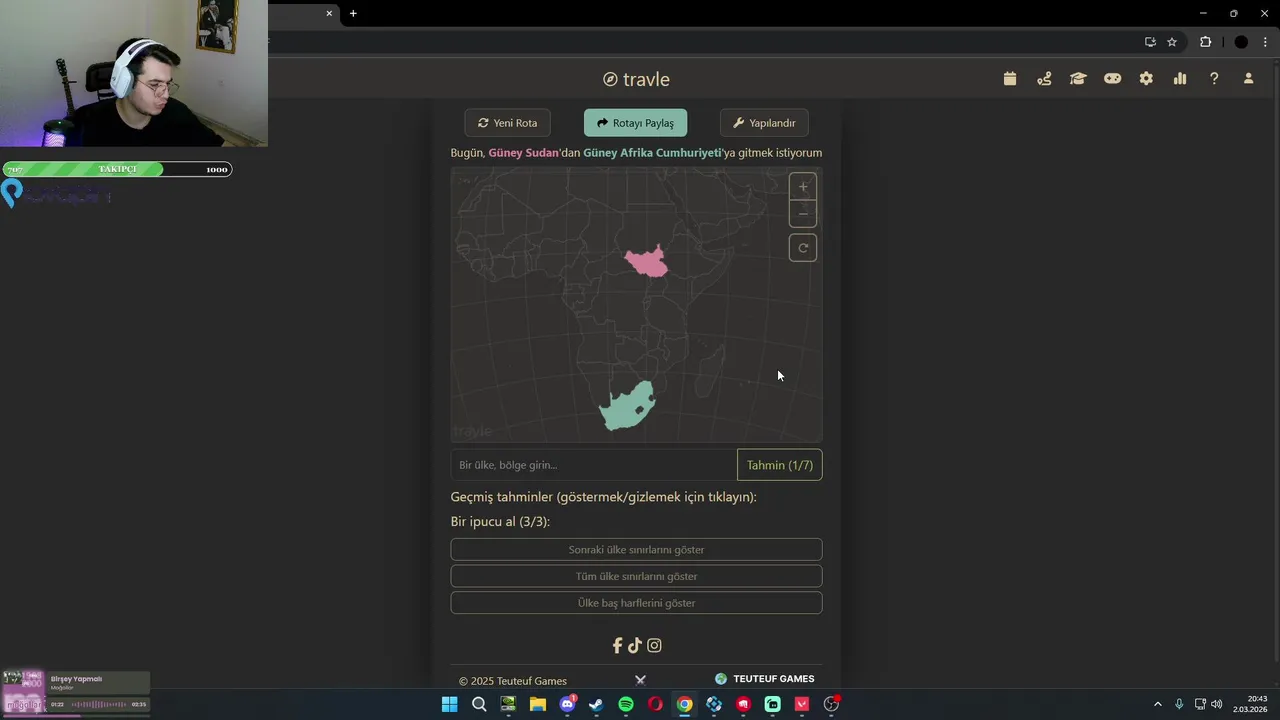Image resolution: width=1280 pixels, height=720 pixels.
Task: Open the calendar of past games
Action: point(1010,79)
